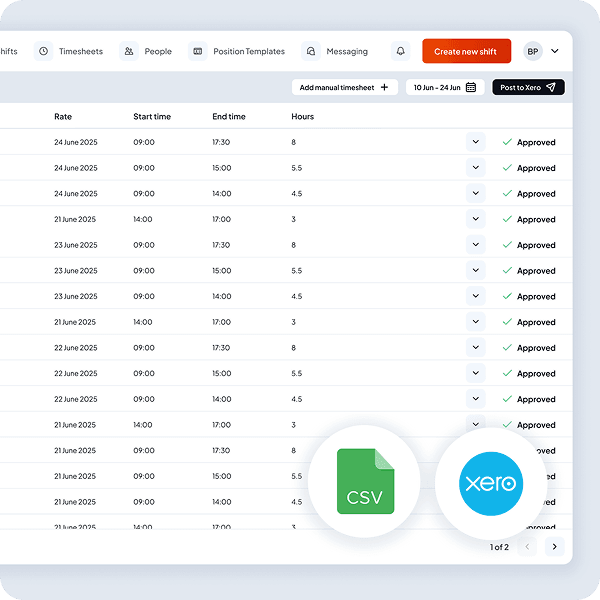This screenshot has height=600, width=600.
Task: Click the BP user avatar
Action: point(533,51)
